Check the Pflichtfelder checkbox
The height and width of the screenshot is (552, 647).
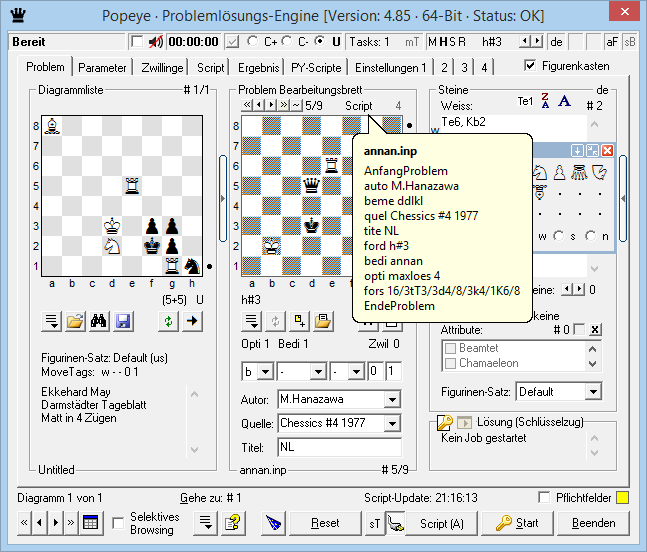click(544, 498)
